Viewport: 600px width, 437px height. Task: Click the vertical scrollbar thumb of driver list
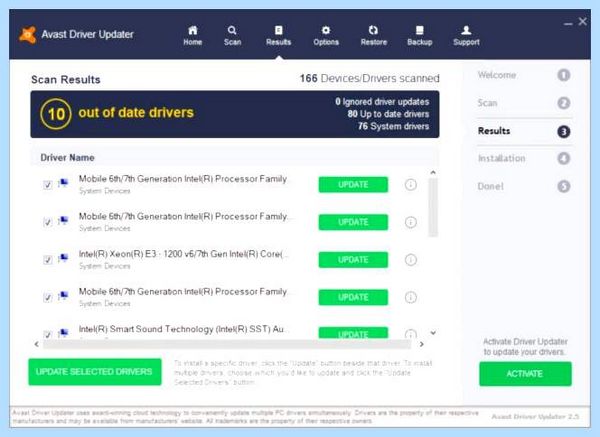433,207
